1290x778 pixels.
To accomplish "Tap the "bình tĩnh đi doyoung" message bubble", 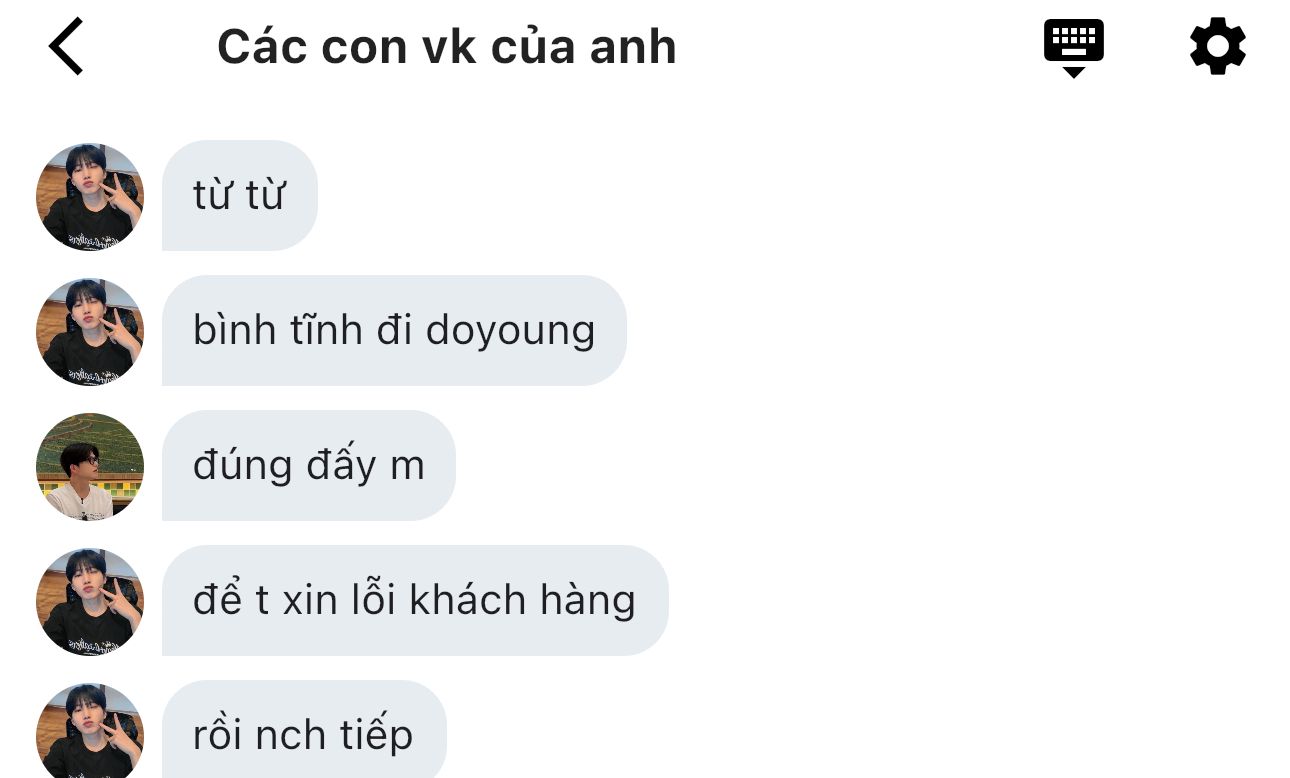I will point(394,330).
